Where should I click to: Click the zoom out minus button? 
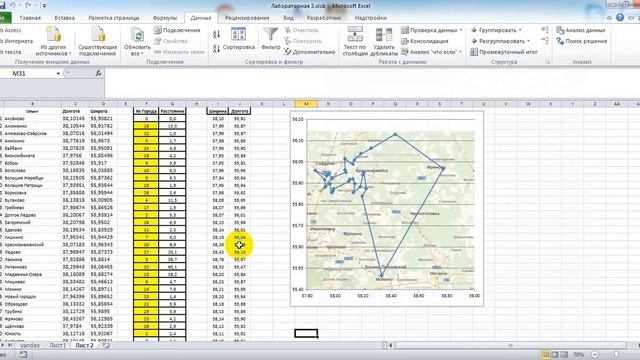tap(595, 355)
